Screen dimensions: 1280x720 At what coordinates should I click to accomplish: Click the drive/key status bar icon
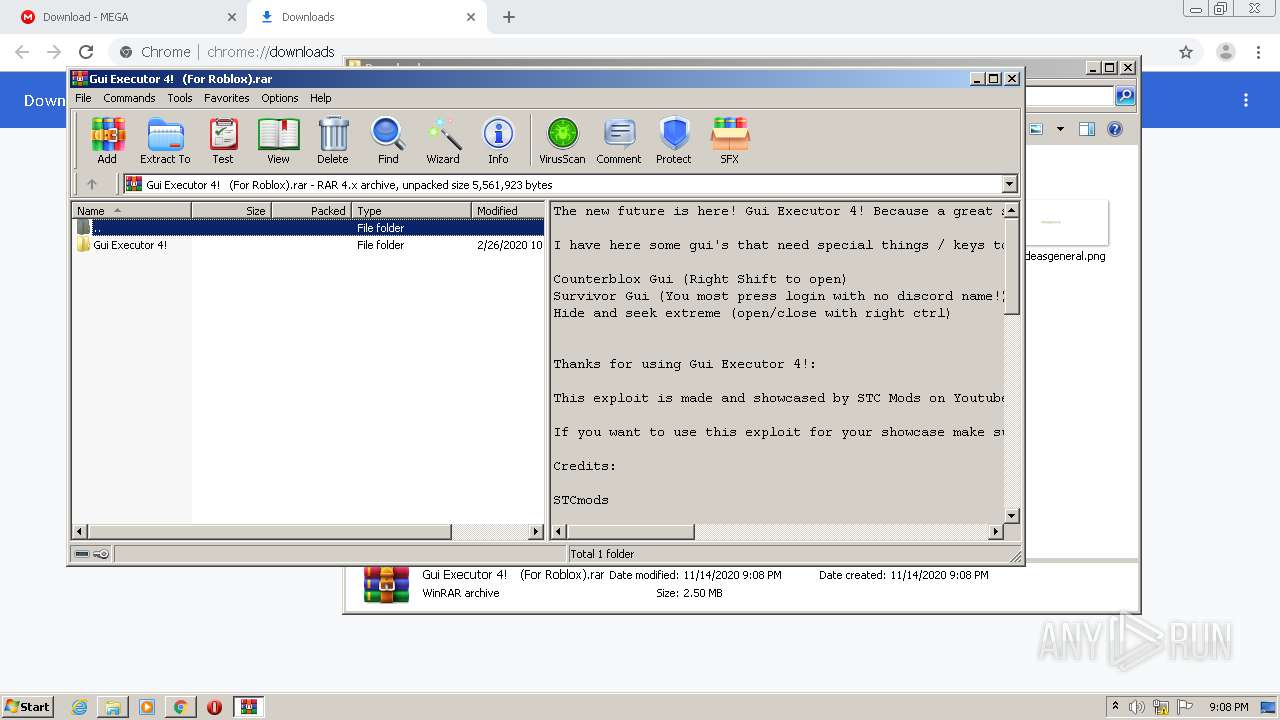pyautogui.click(x=92, y=554)
